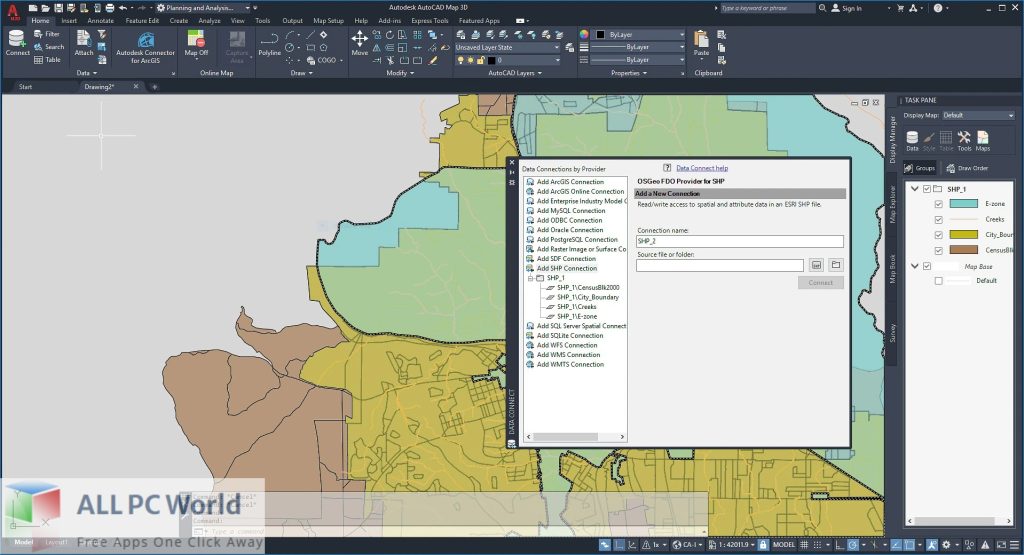
Task: Select the Move tool in Modify panel
Action: click(360, 43)
